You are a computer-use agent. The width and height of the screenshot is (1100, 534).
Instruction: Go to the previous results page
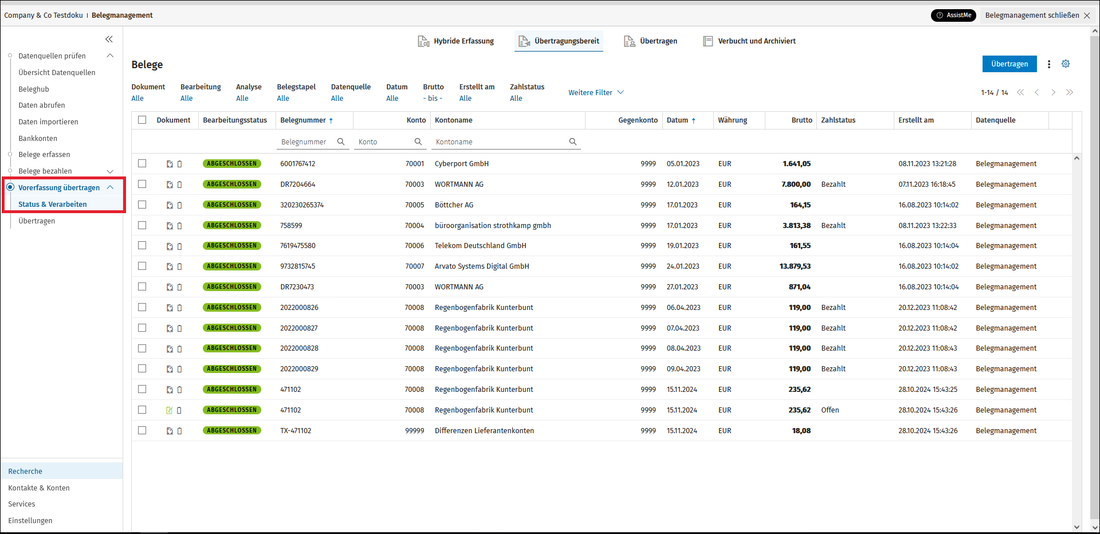pos(1037,93)
